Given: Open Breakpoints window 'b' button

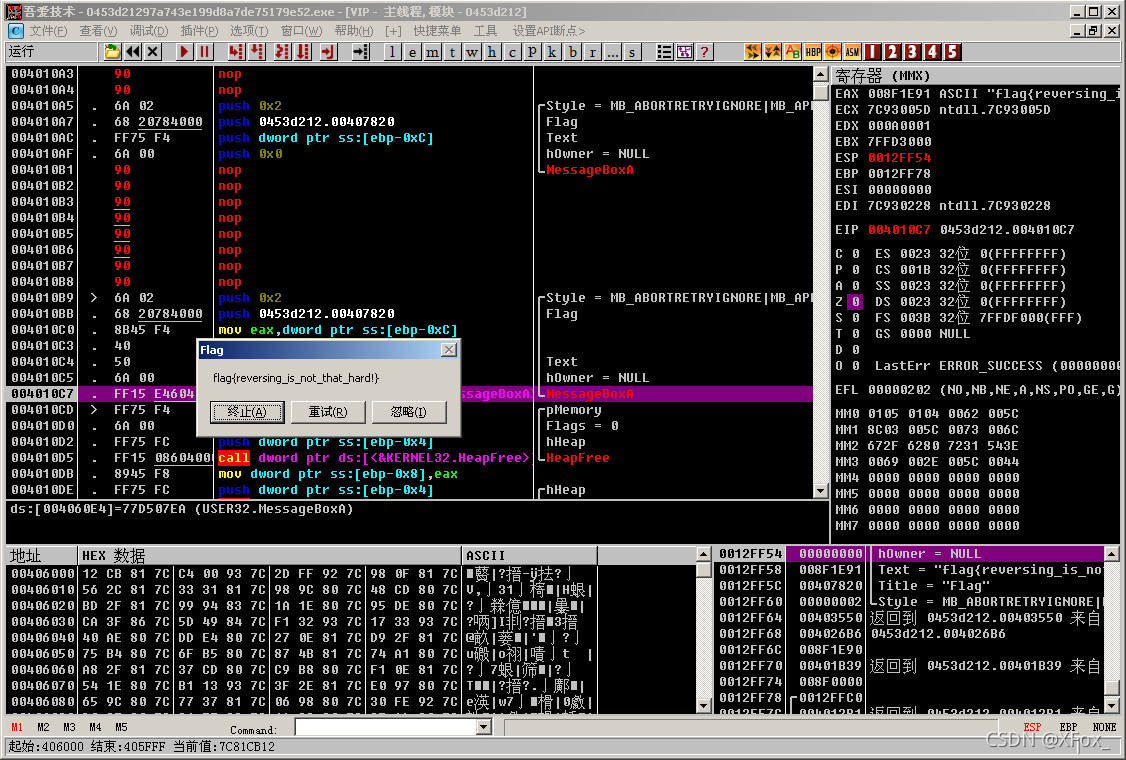Looking at the screenshot, I should [x=572, y=52].
